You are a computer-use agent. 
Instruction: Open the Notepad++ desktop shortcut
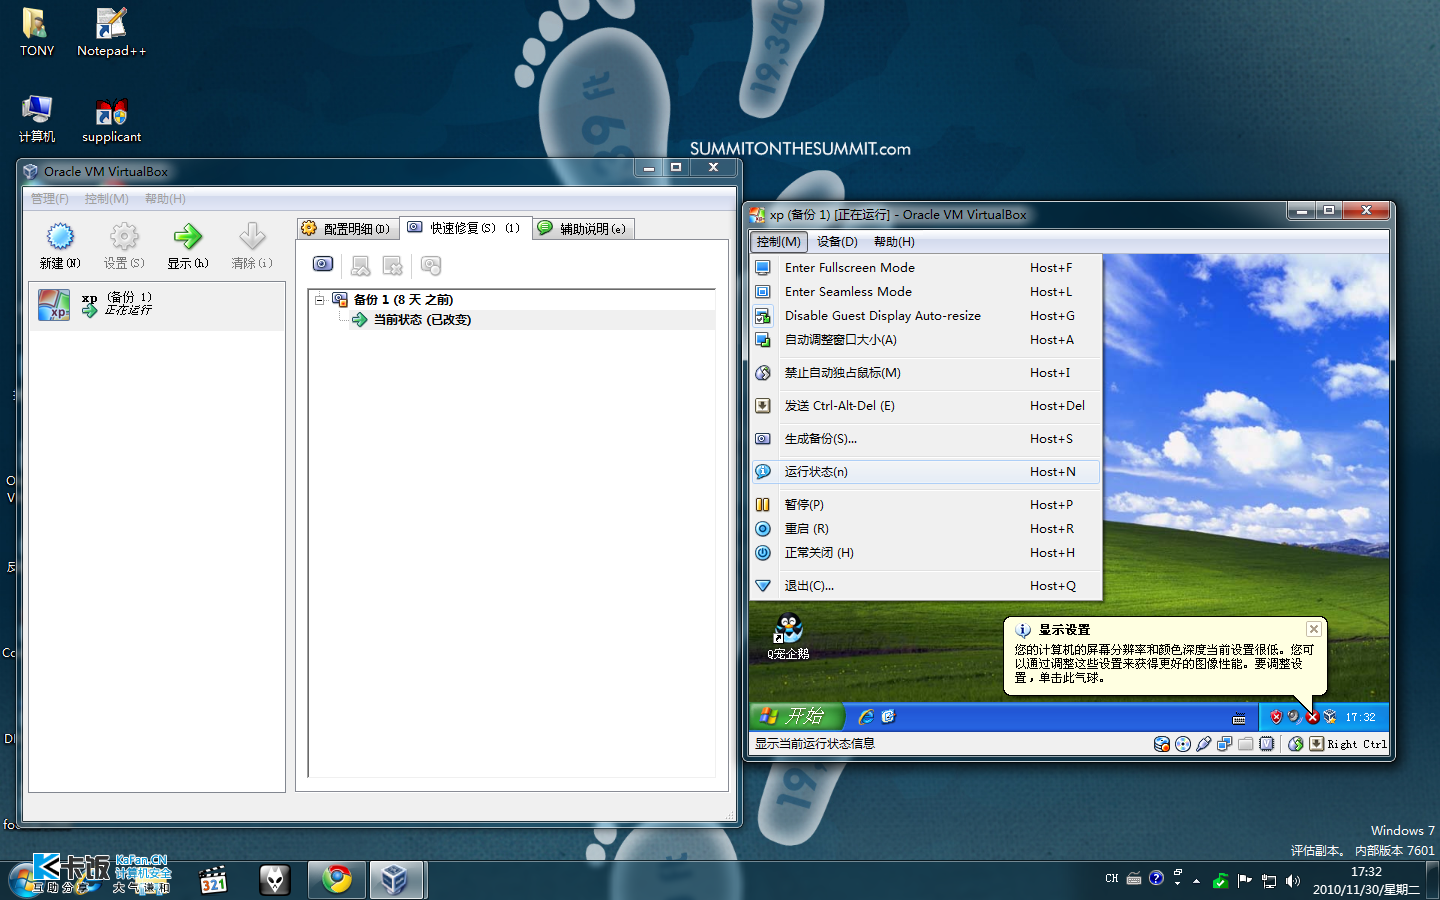(111, 33)
